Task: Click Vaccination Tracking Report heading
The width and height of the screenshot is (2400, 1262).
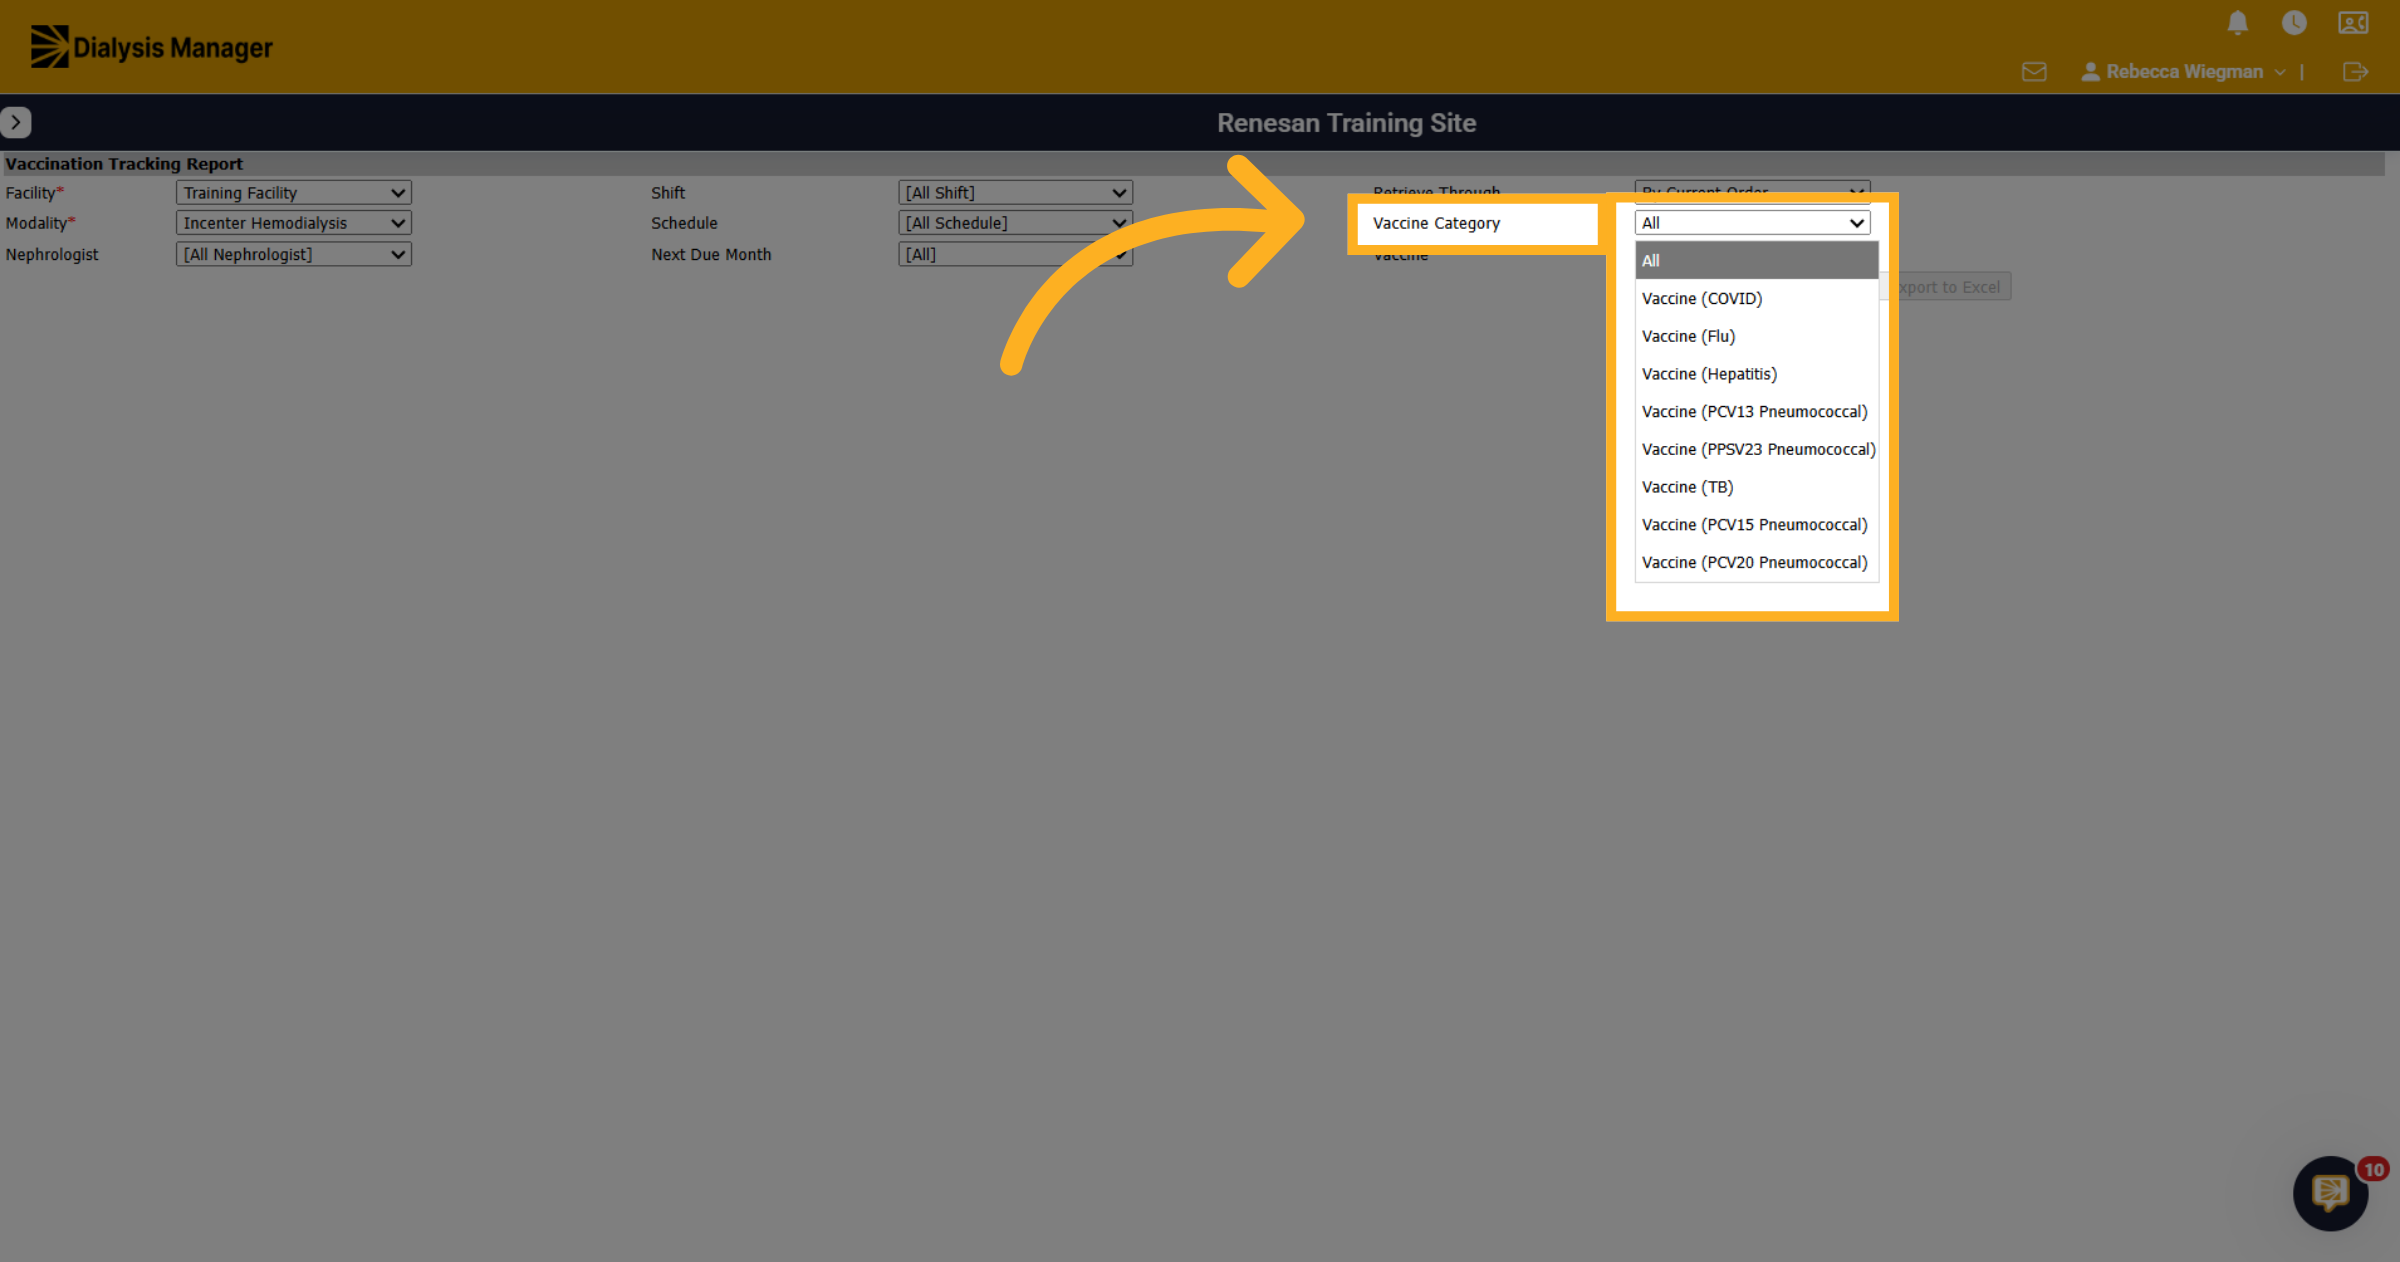Action: click(124, 164)
